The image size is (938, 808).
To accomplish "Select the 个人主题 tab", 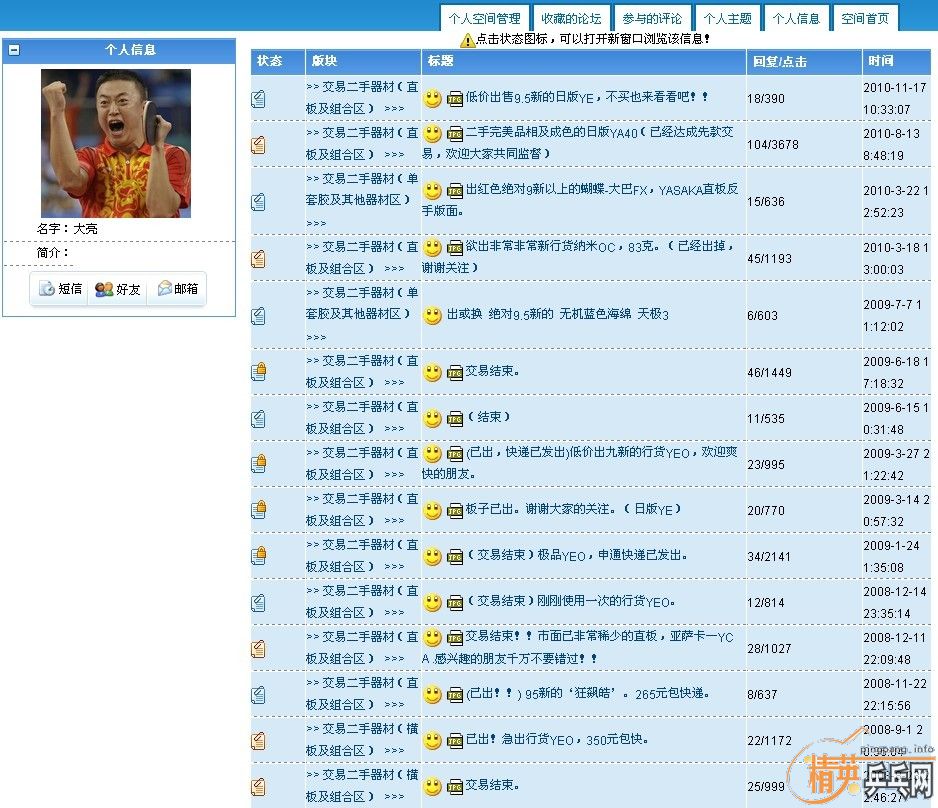I will (x=727, y=18).
